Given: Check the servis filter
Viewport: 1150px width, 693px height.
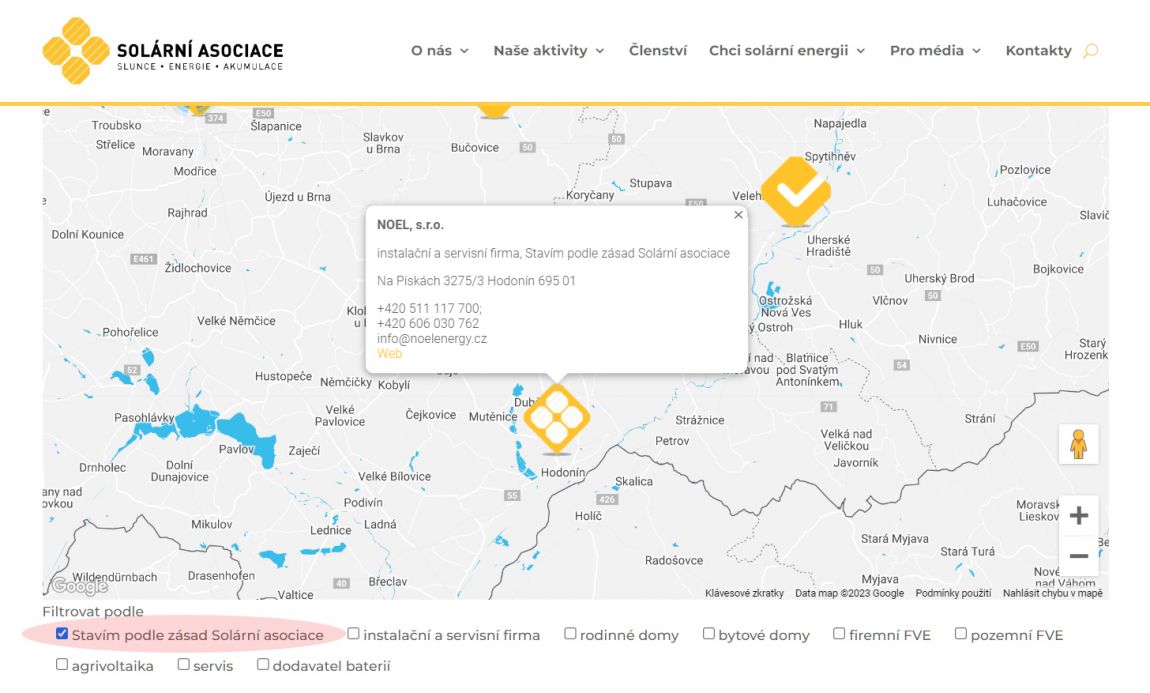Looking at the screenshot, I should click(183, 664).
